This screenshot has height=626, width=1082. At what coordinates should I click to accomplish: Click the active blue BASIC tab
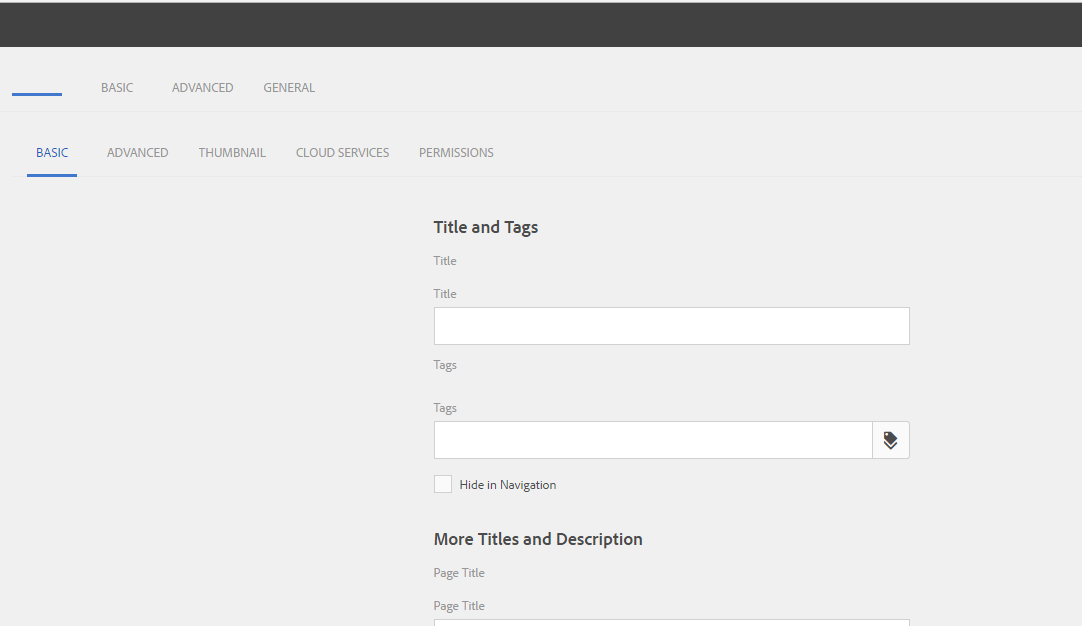pyautogui.click(x=52, y=153)
